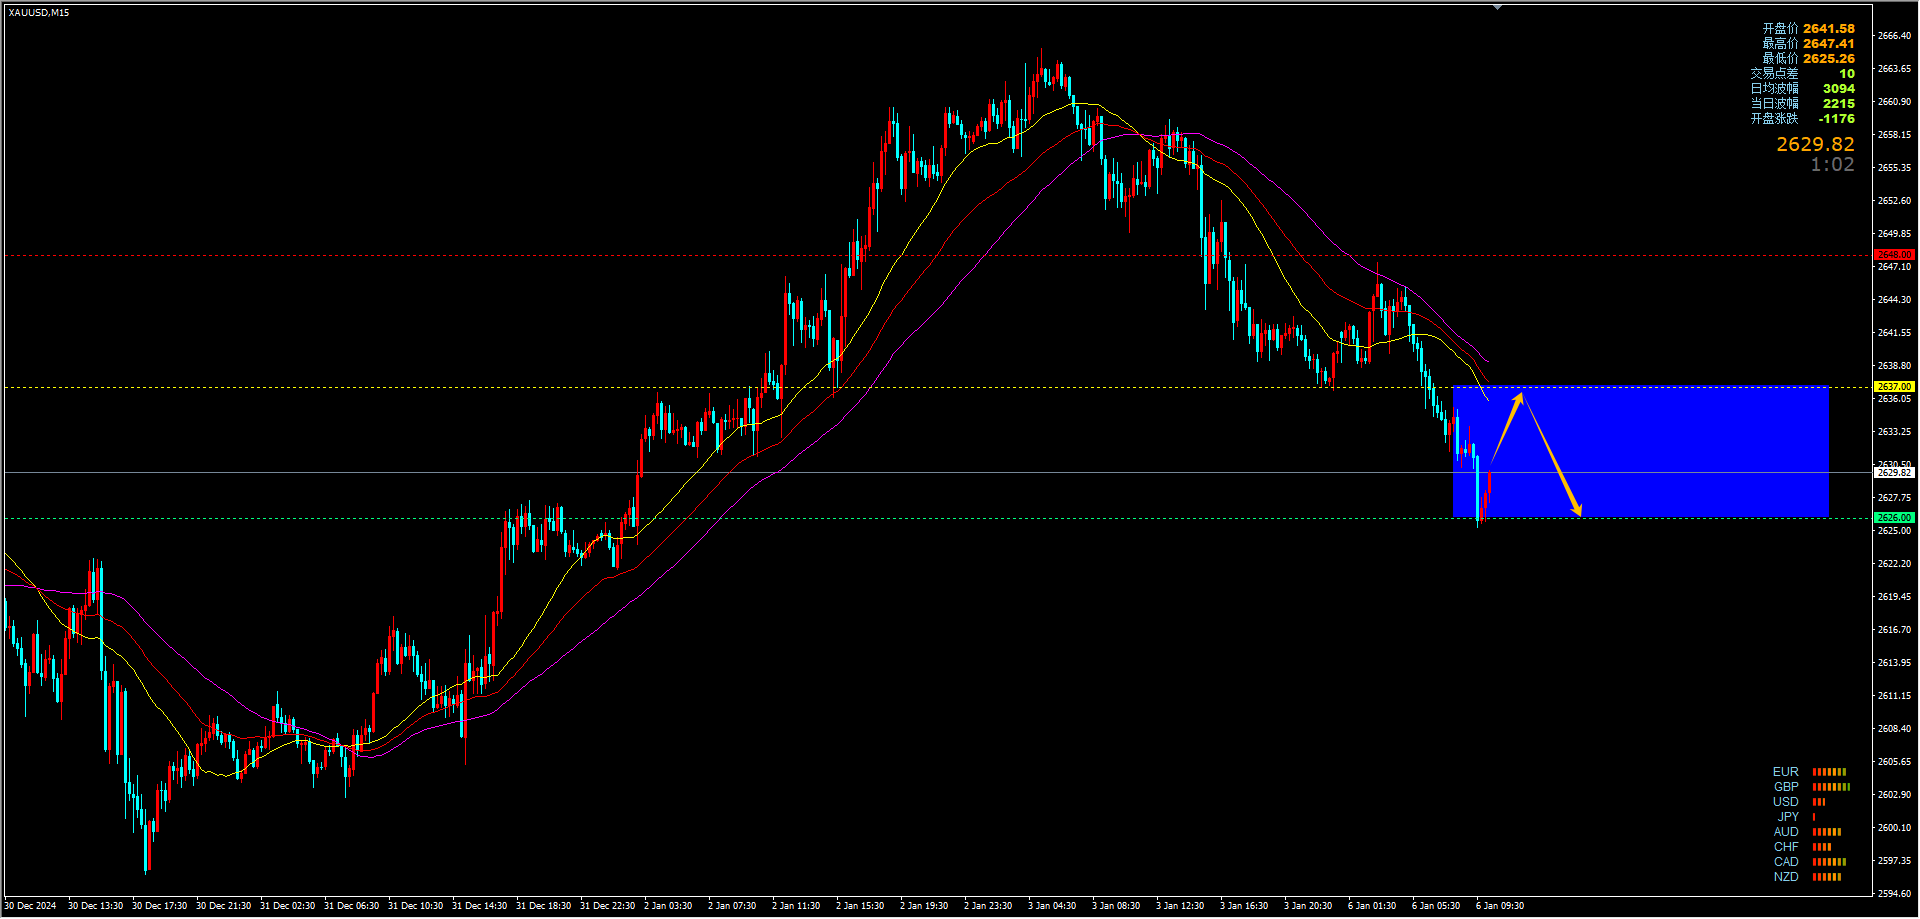Click the large orange 2629.82 price readout
The width and height of the screenshot is (1920, 919).
1815,145
